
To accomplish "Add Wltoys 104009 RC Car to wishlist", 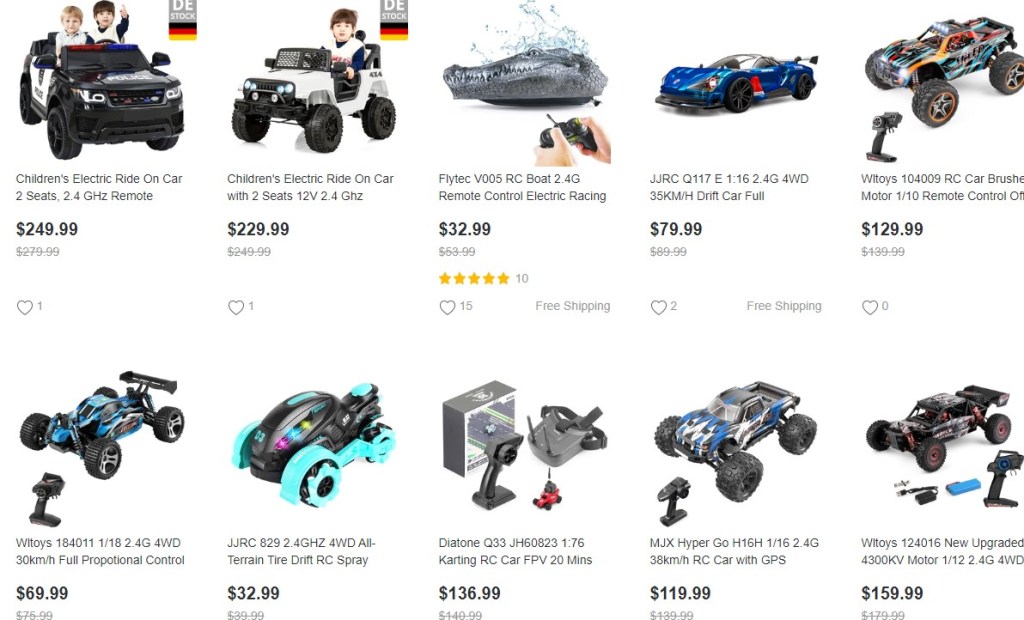I will 870,307.
